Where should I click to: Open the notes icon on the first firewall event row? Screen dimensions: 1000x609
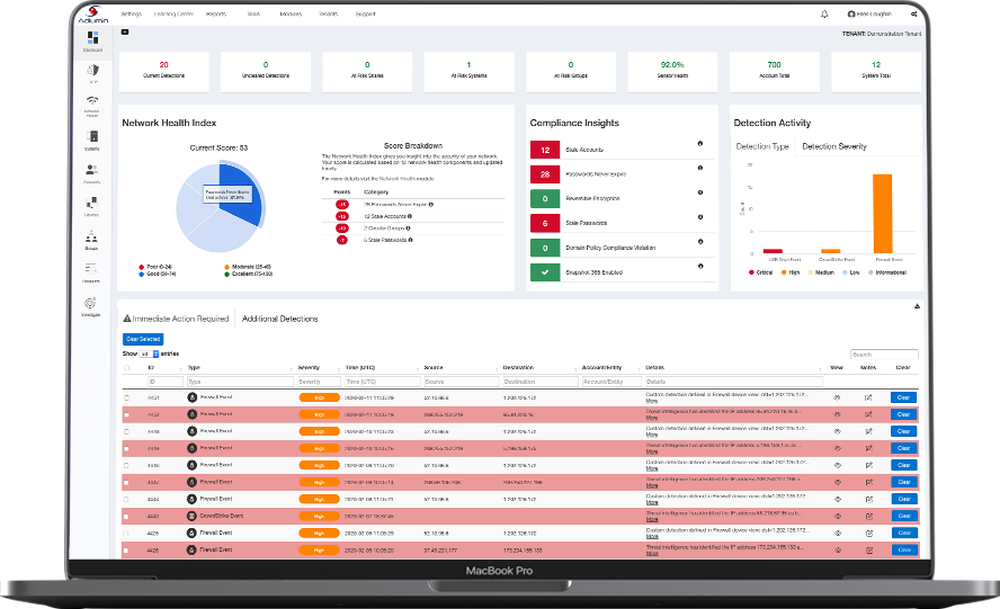pyautogui.click(x=866, y=397)
